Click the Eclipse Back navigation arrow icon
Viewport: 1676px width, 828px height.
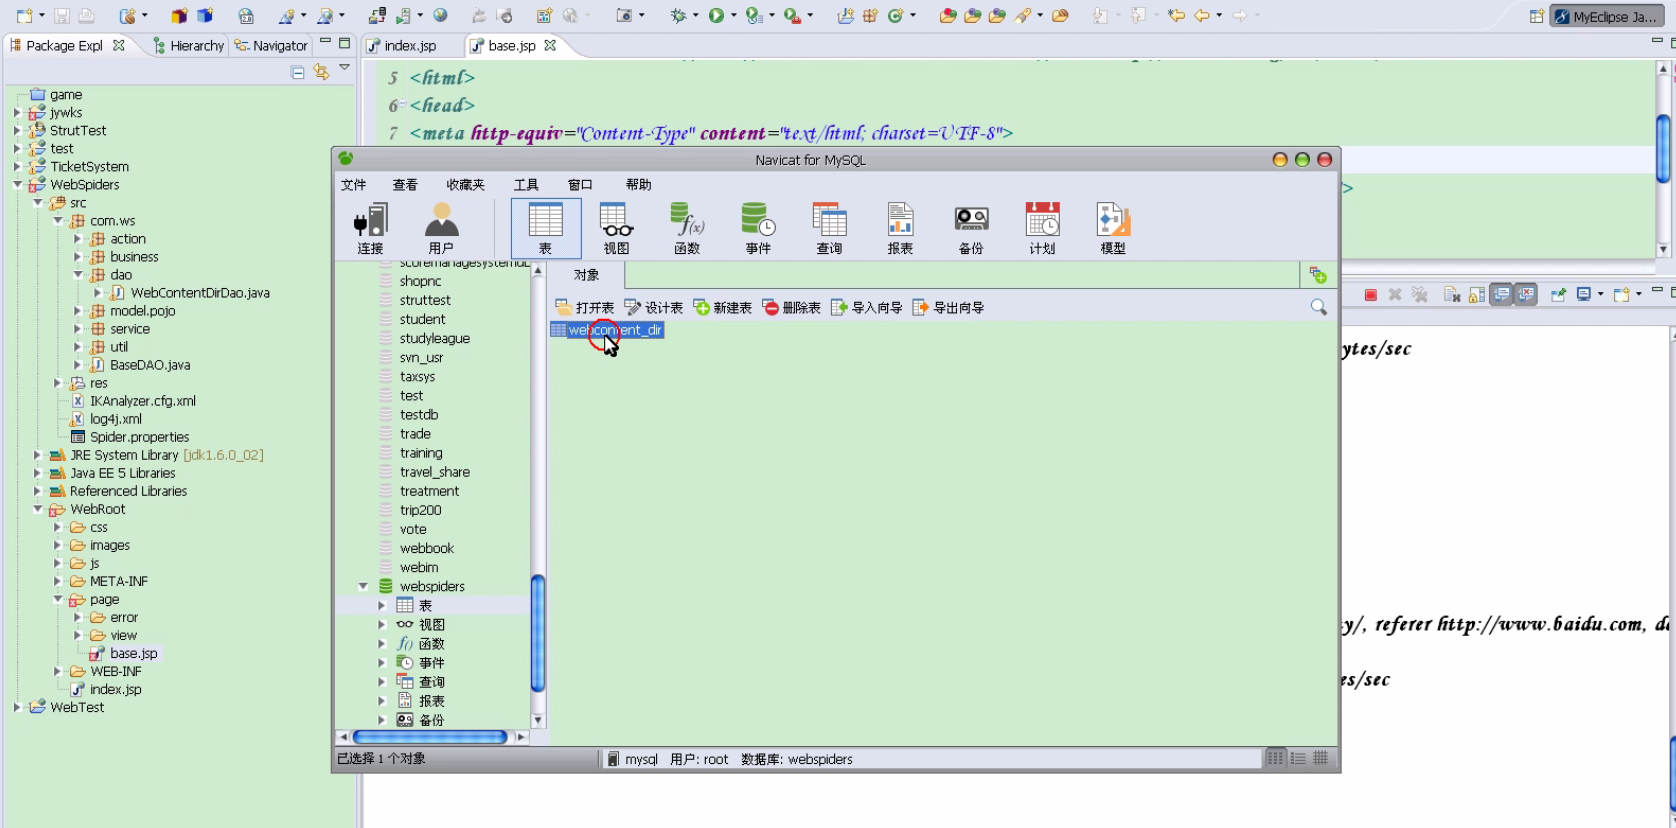click(x=1202, y=15)
